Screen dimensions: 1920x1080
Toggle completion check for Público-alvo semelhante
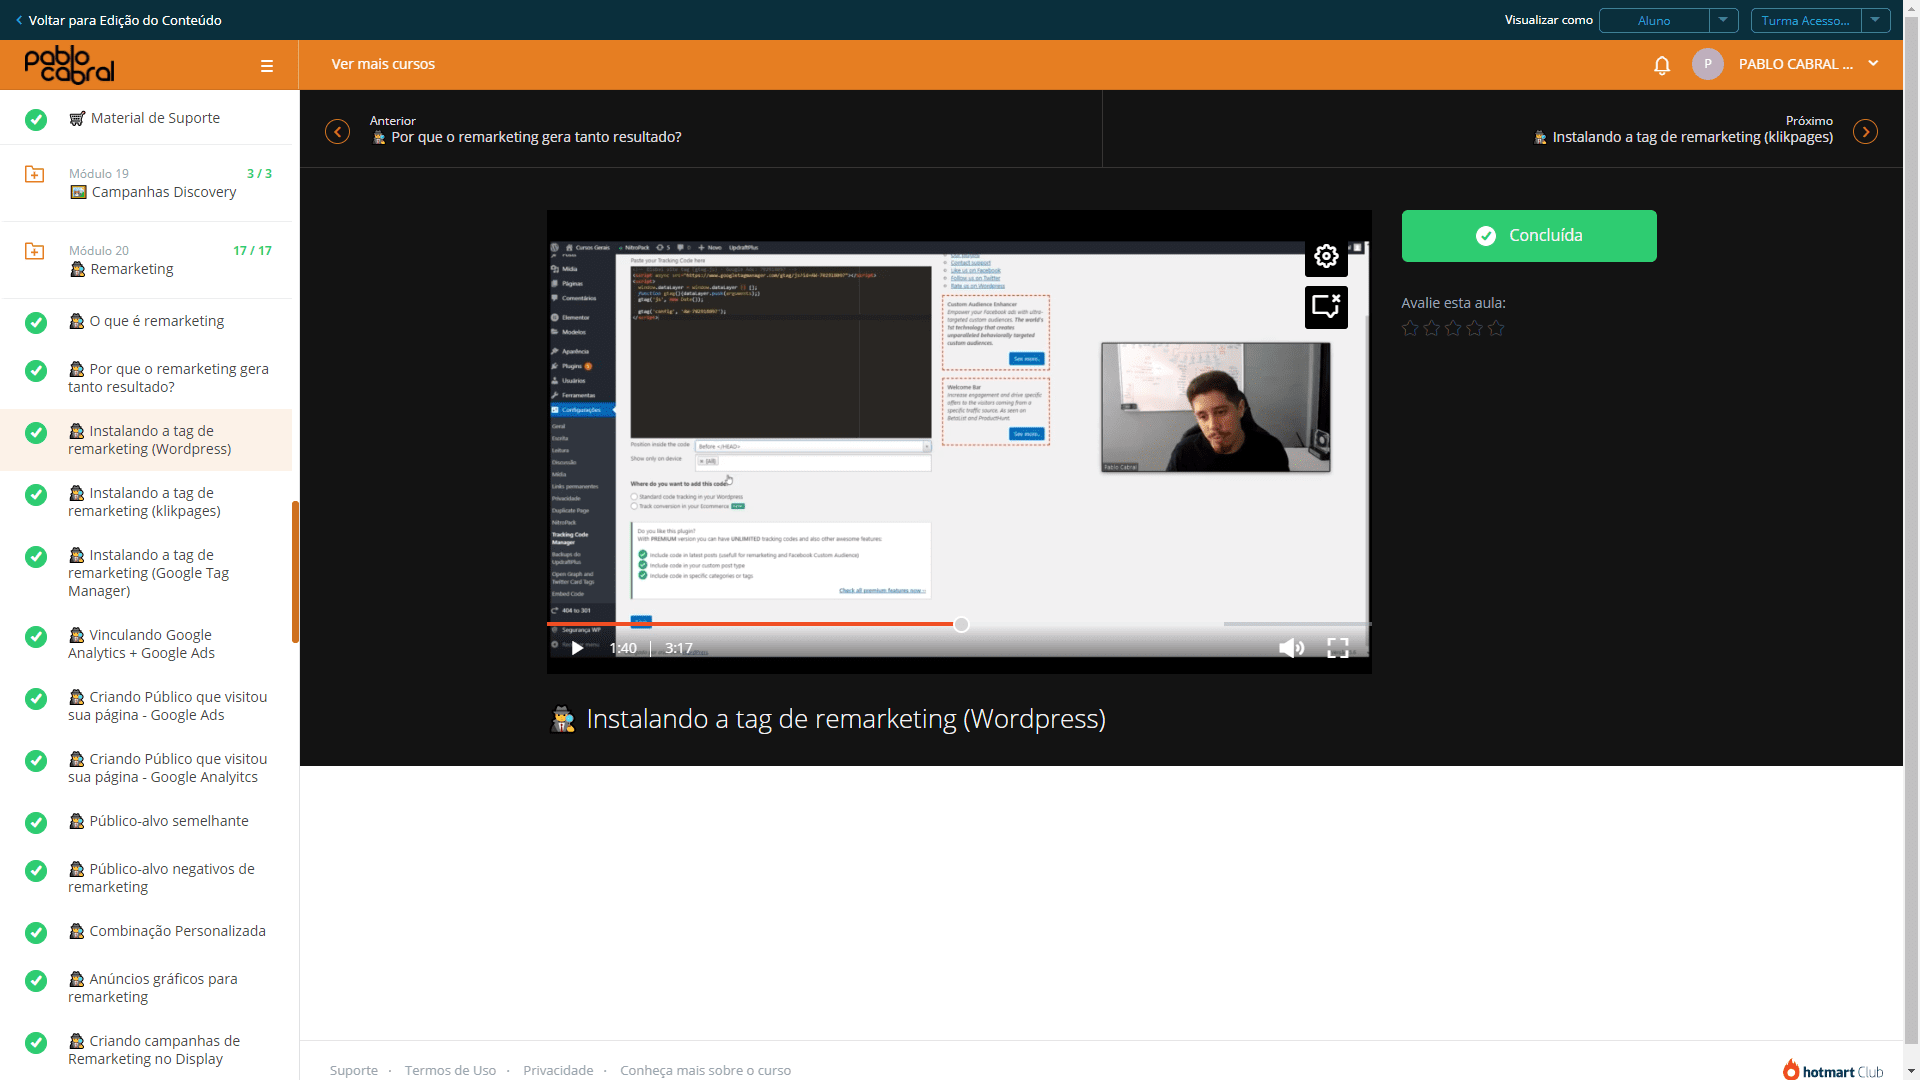[x=36, y=822]
